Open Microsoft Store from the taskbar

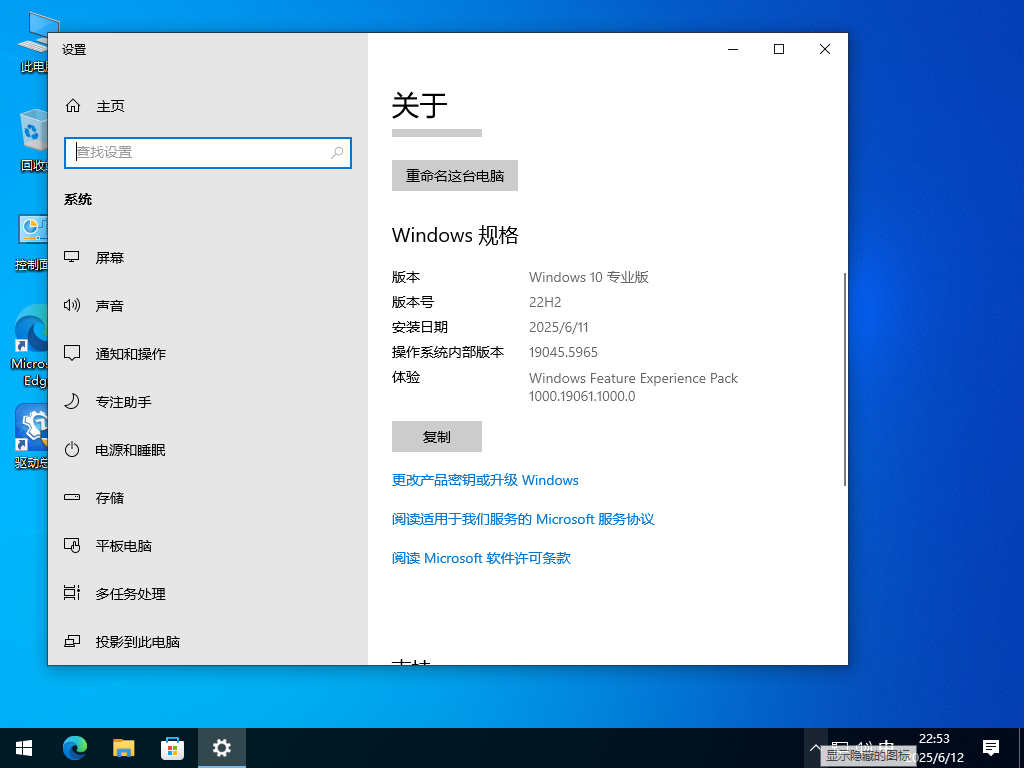(172, 748)
